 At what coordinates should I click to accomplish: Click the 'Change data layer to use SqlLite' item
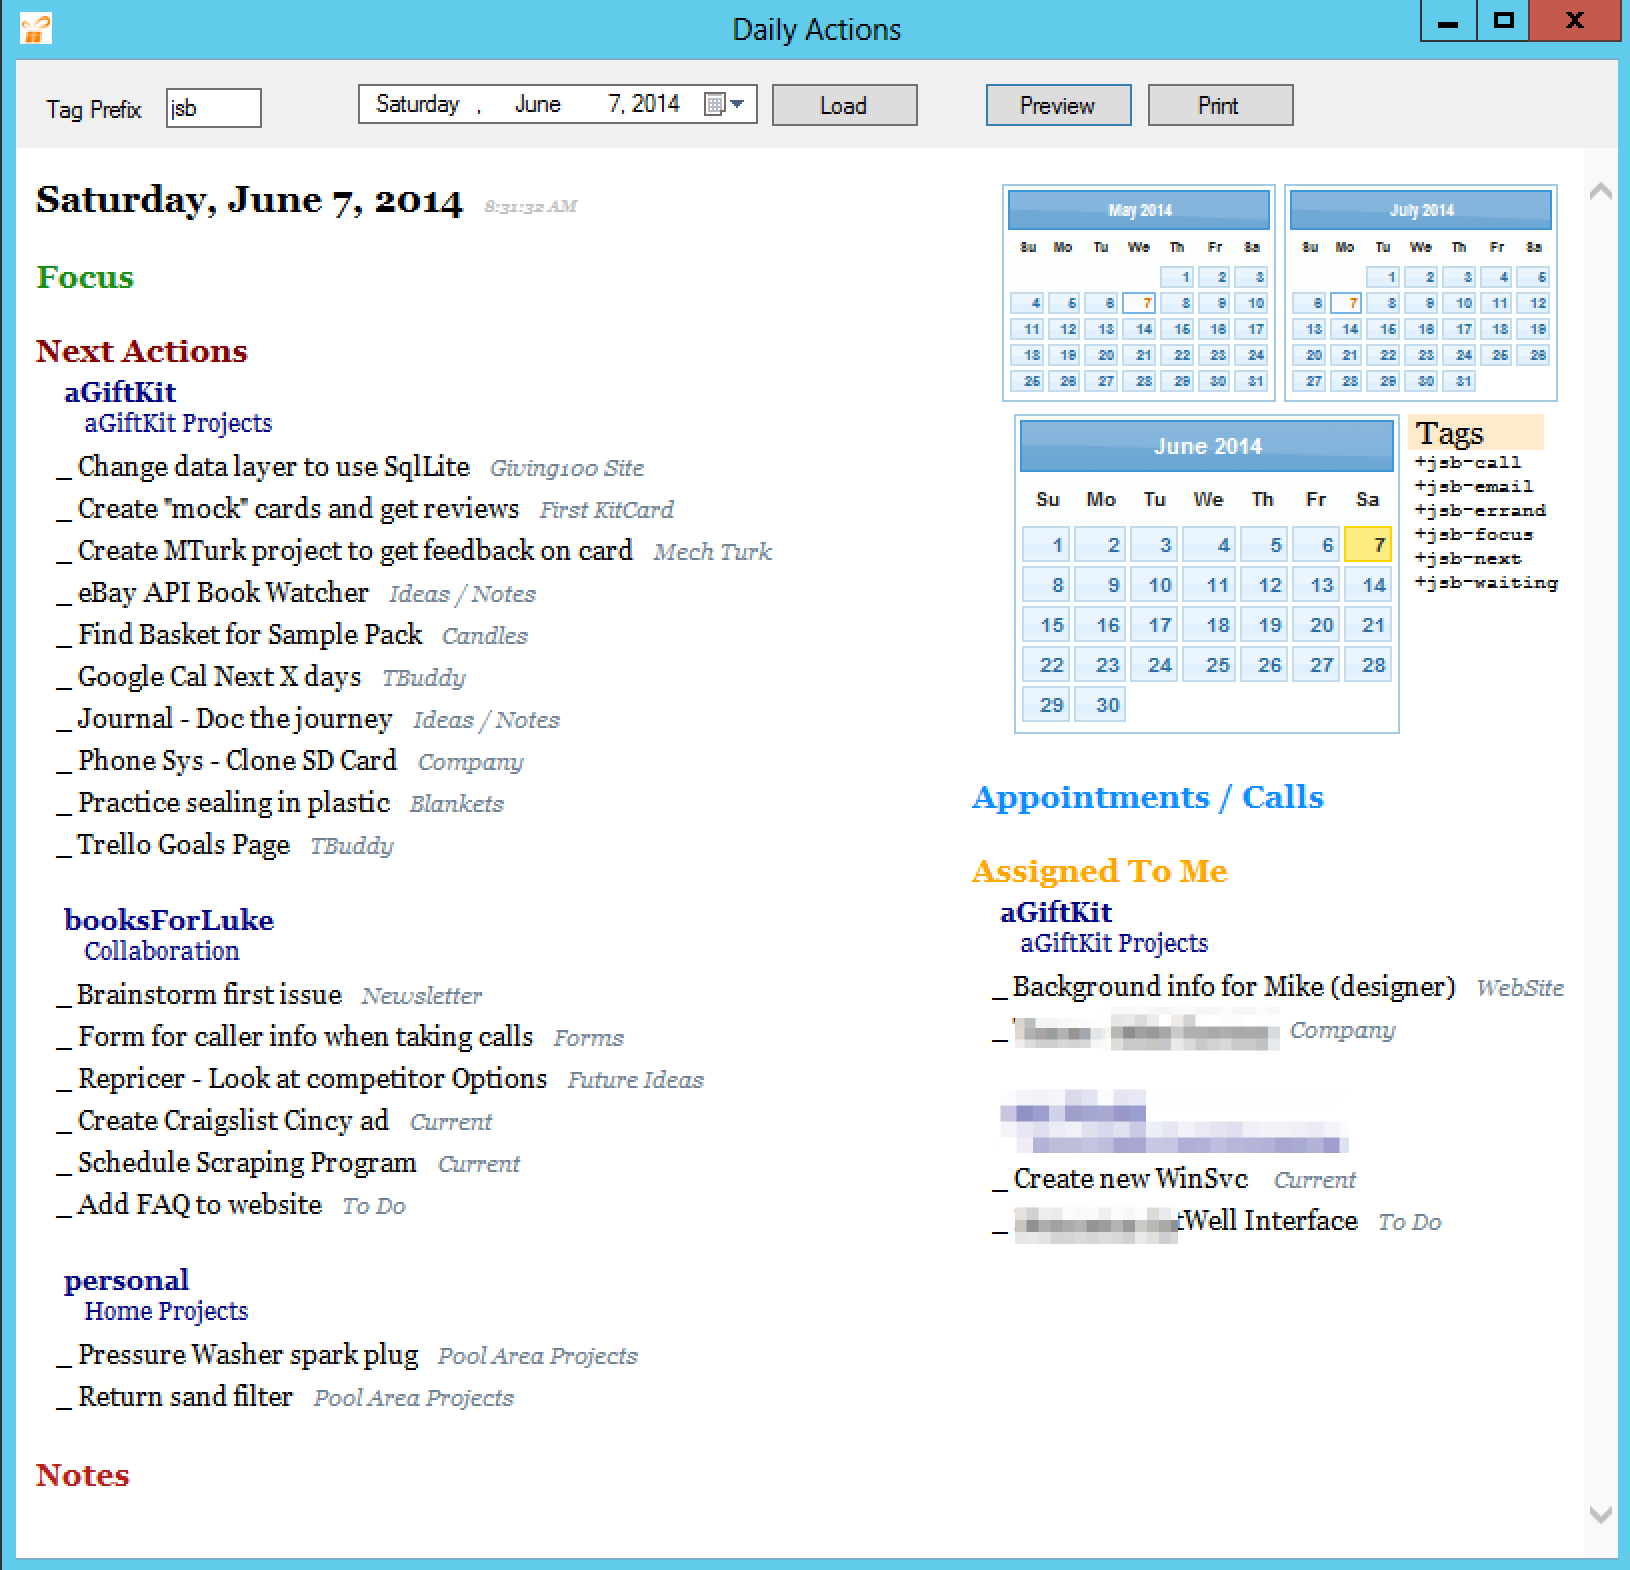[x=273, y=467]
